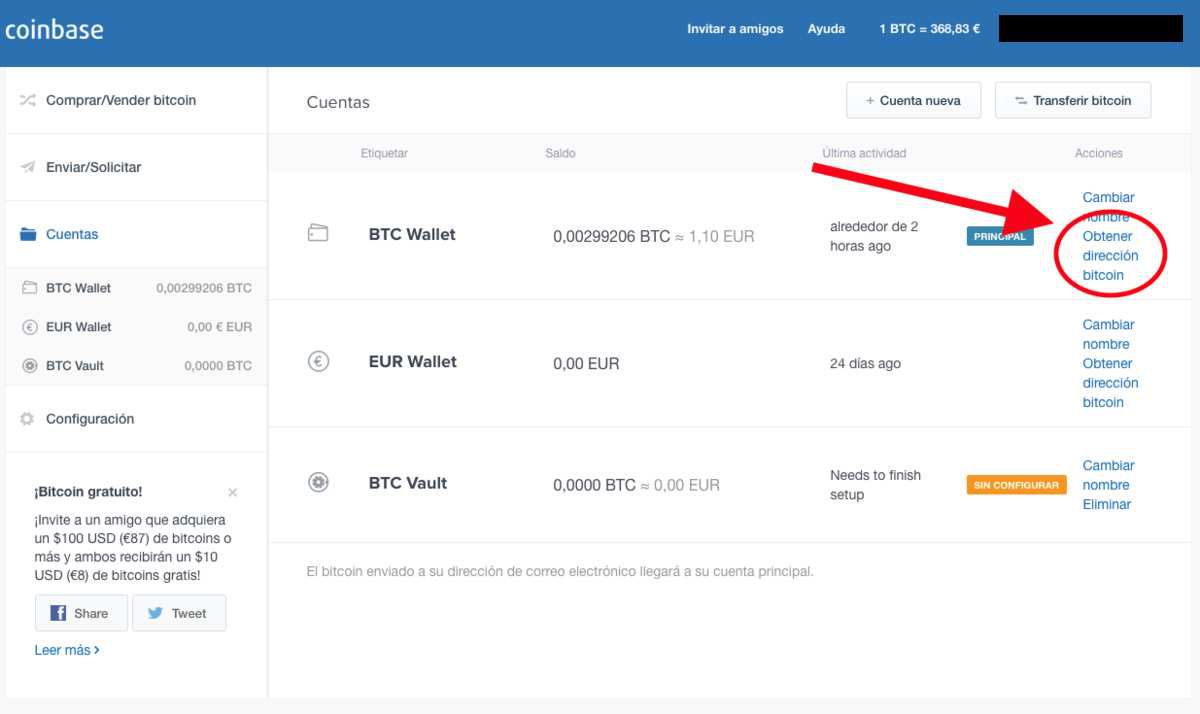Click the note about bitcoin sent to your email

pos(560,572)
